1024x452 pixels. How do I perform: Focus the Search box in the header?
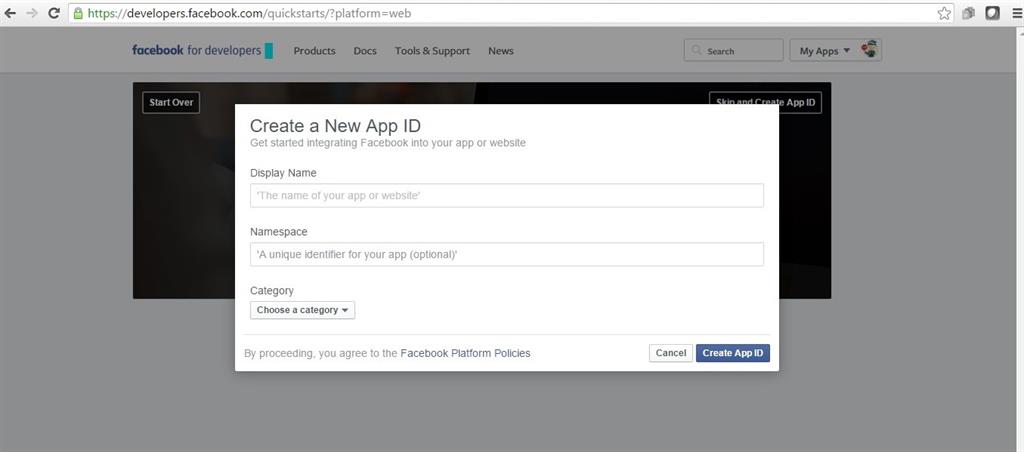tap(733, 50)
